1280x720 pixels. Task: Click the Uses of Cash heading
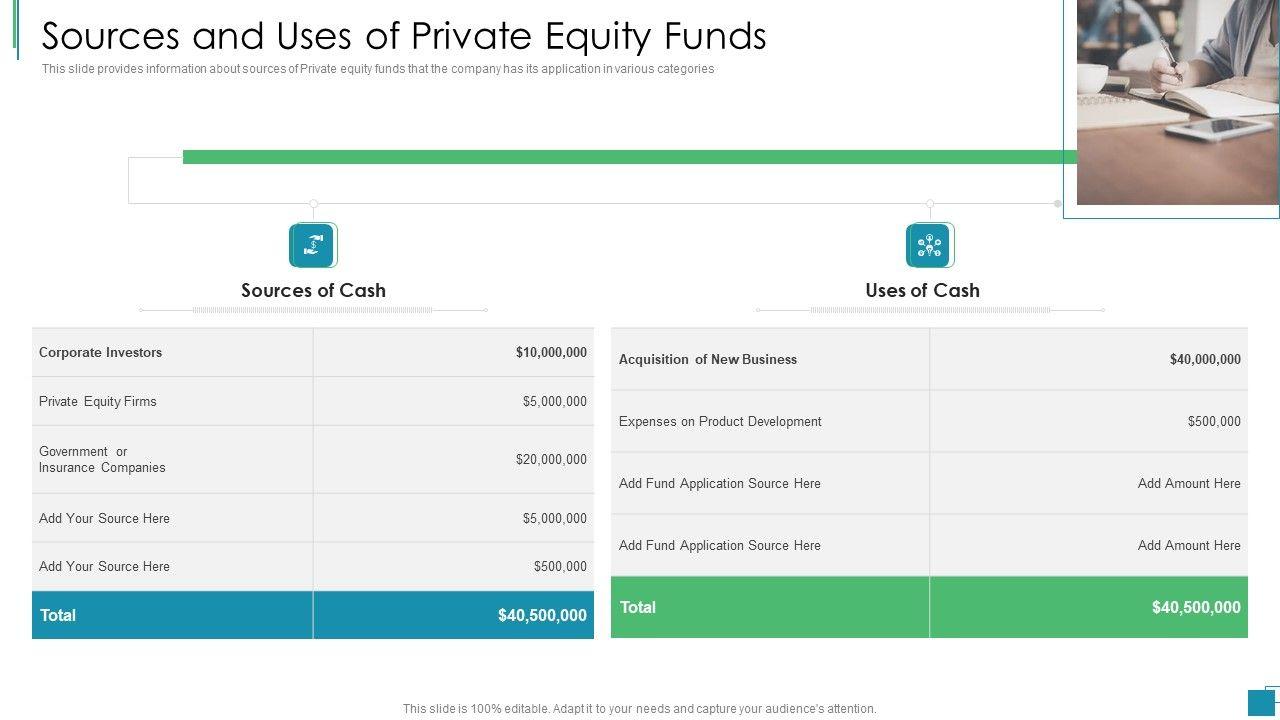click(x=922, y=290)
